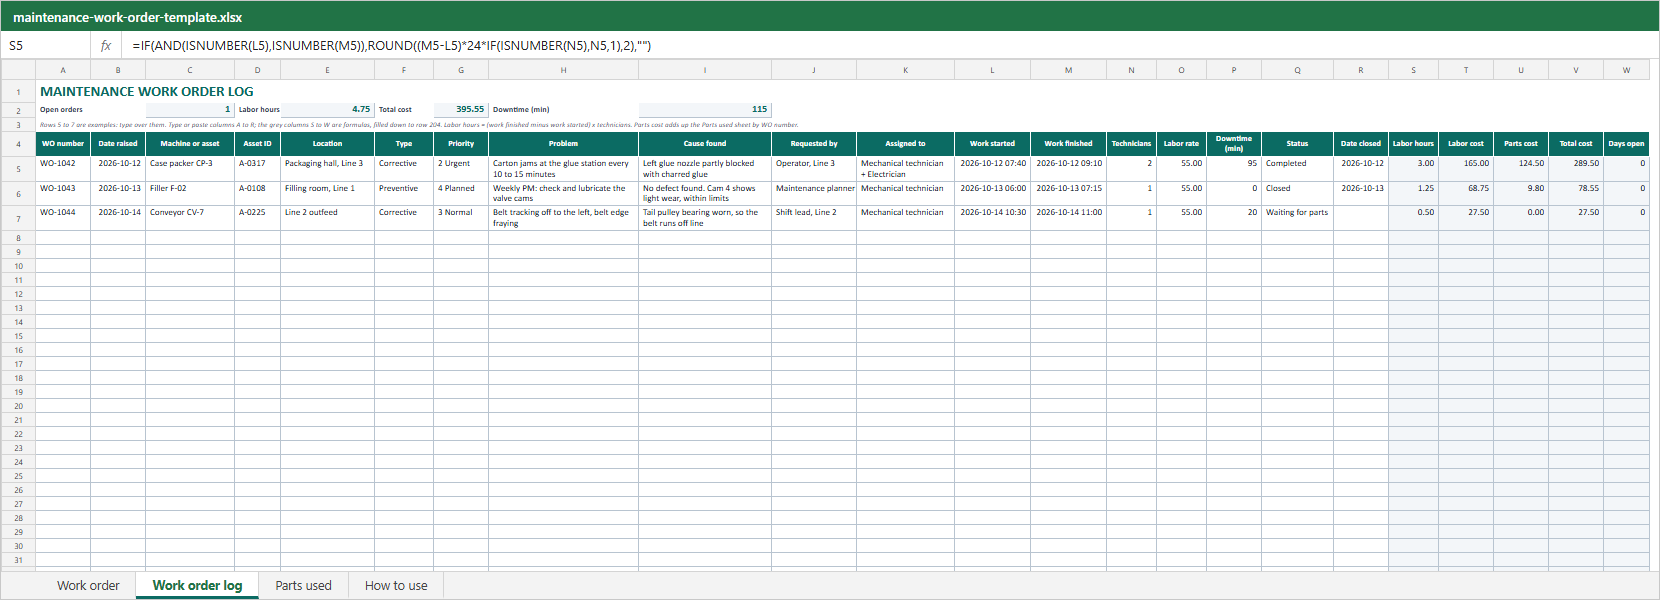Viewport: 1660px width, 600px height.
Task: Select the Preventive type cell
Action: [404, 194]
